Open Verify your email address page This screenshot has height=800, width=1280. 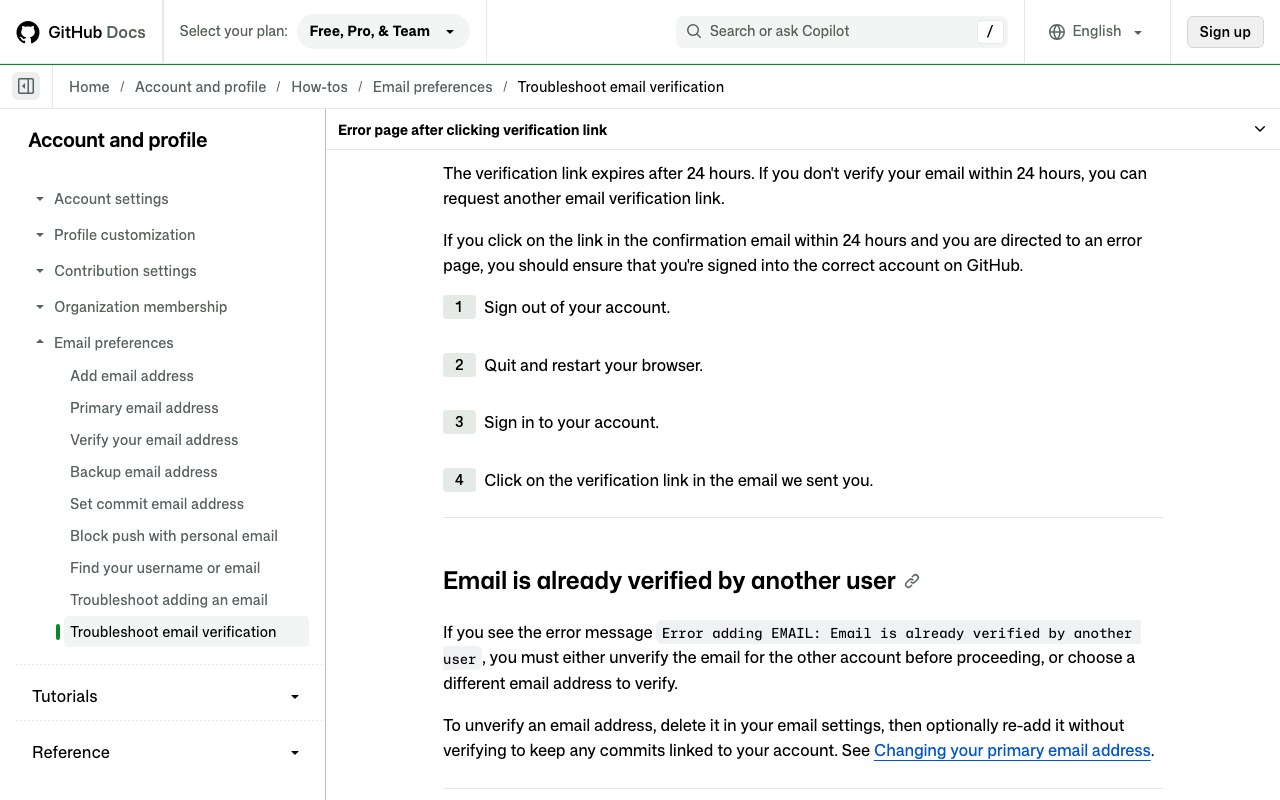(154, 440)
